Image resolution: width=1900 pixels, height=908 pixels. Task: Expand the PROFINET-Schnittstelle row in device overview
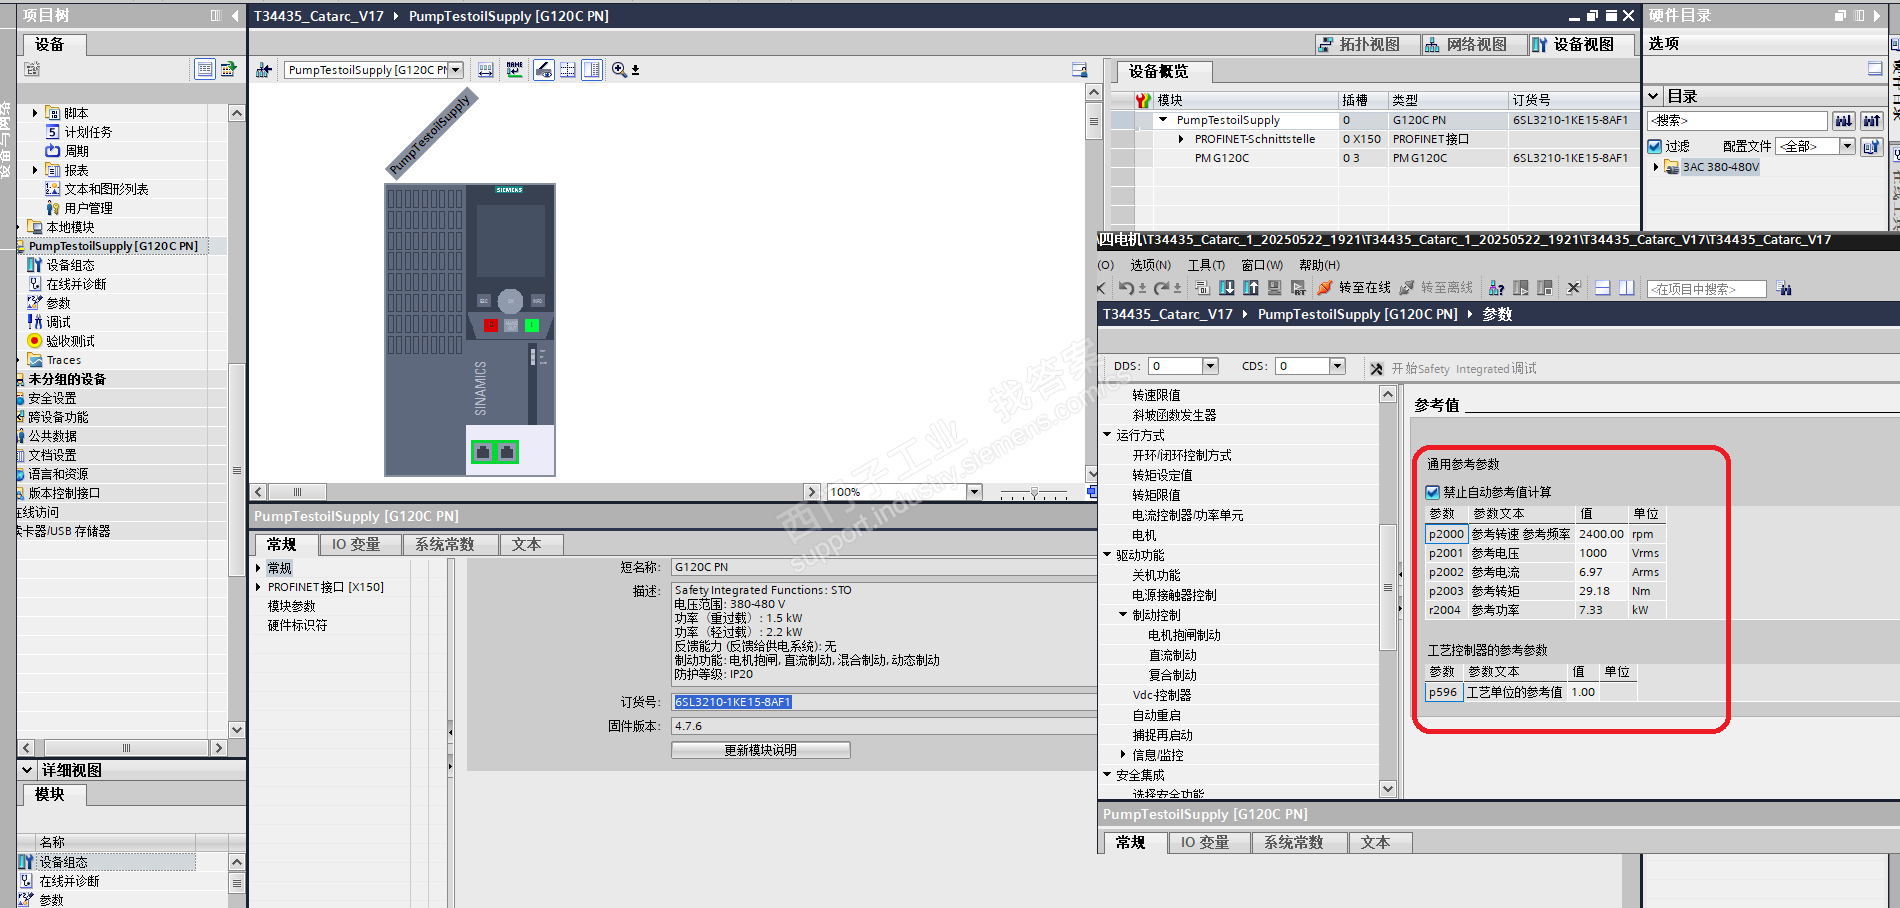(1181, 139)
